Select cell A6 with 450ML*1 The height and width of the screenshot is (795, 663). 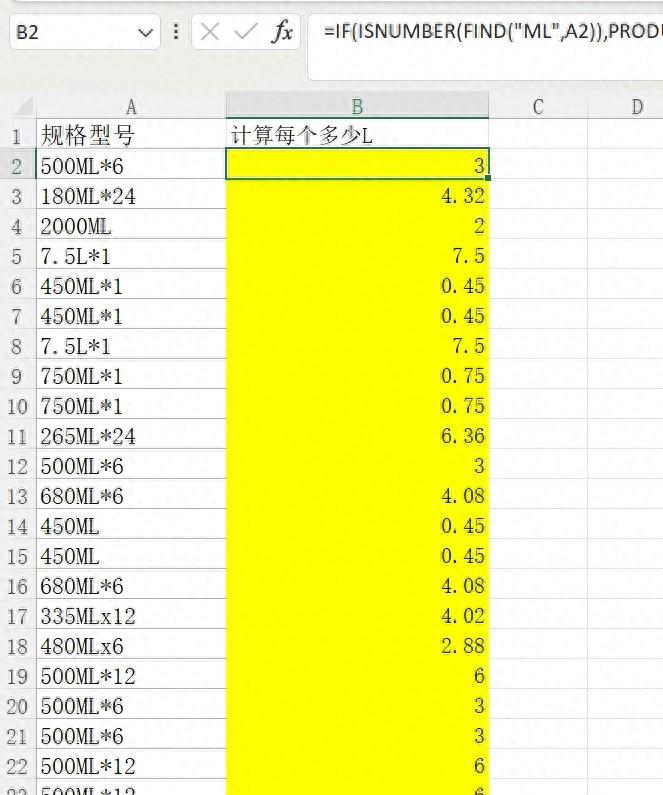tap(131, 286)
